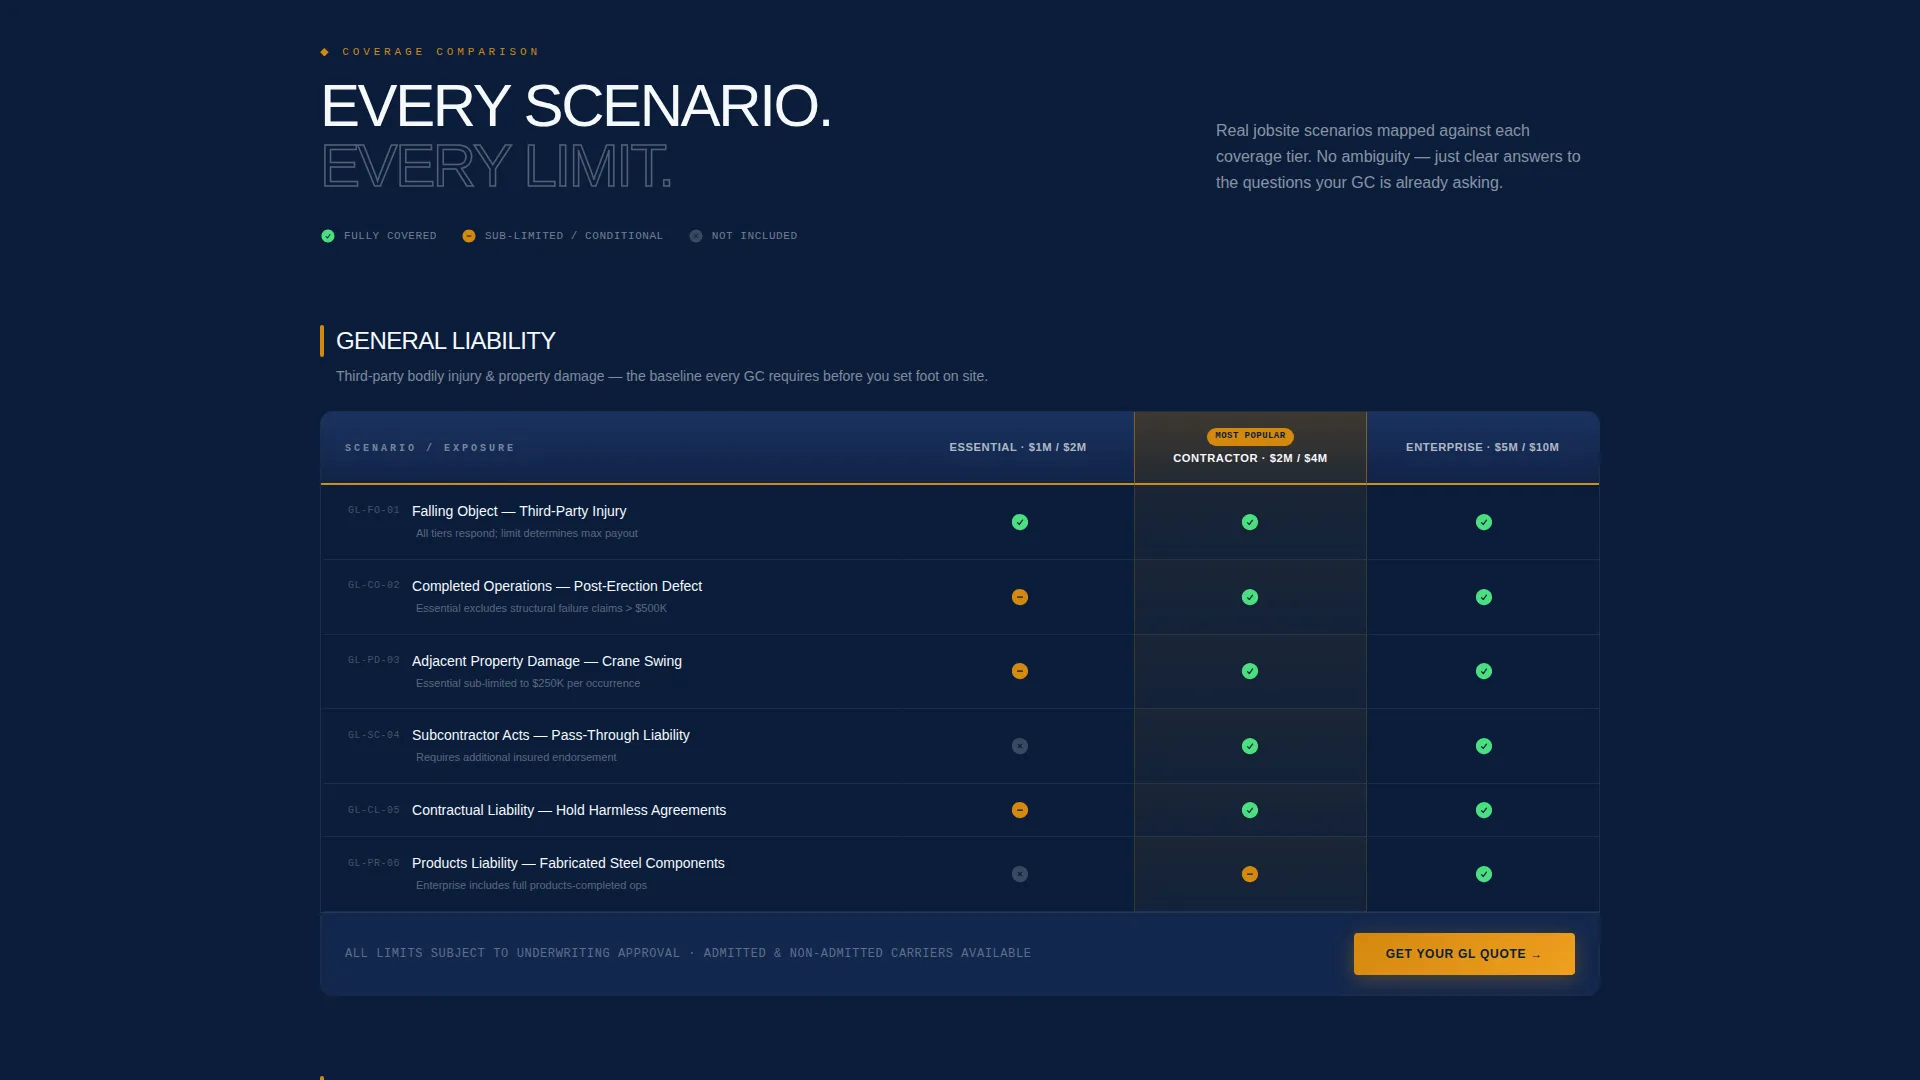Click note about structural failure claims > $500K

click(x=541, y=609)
